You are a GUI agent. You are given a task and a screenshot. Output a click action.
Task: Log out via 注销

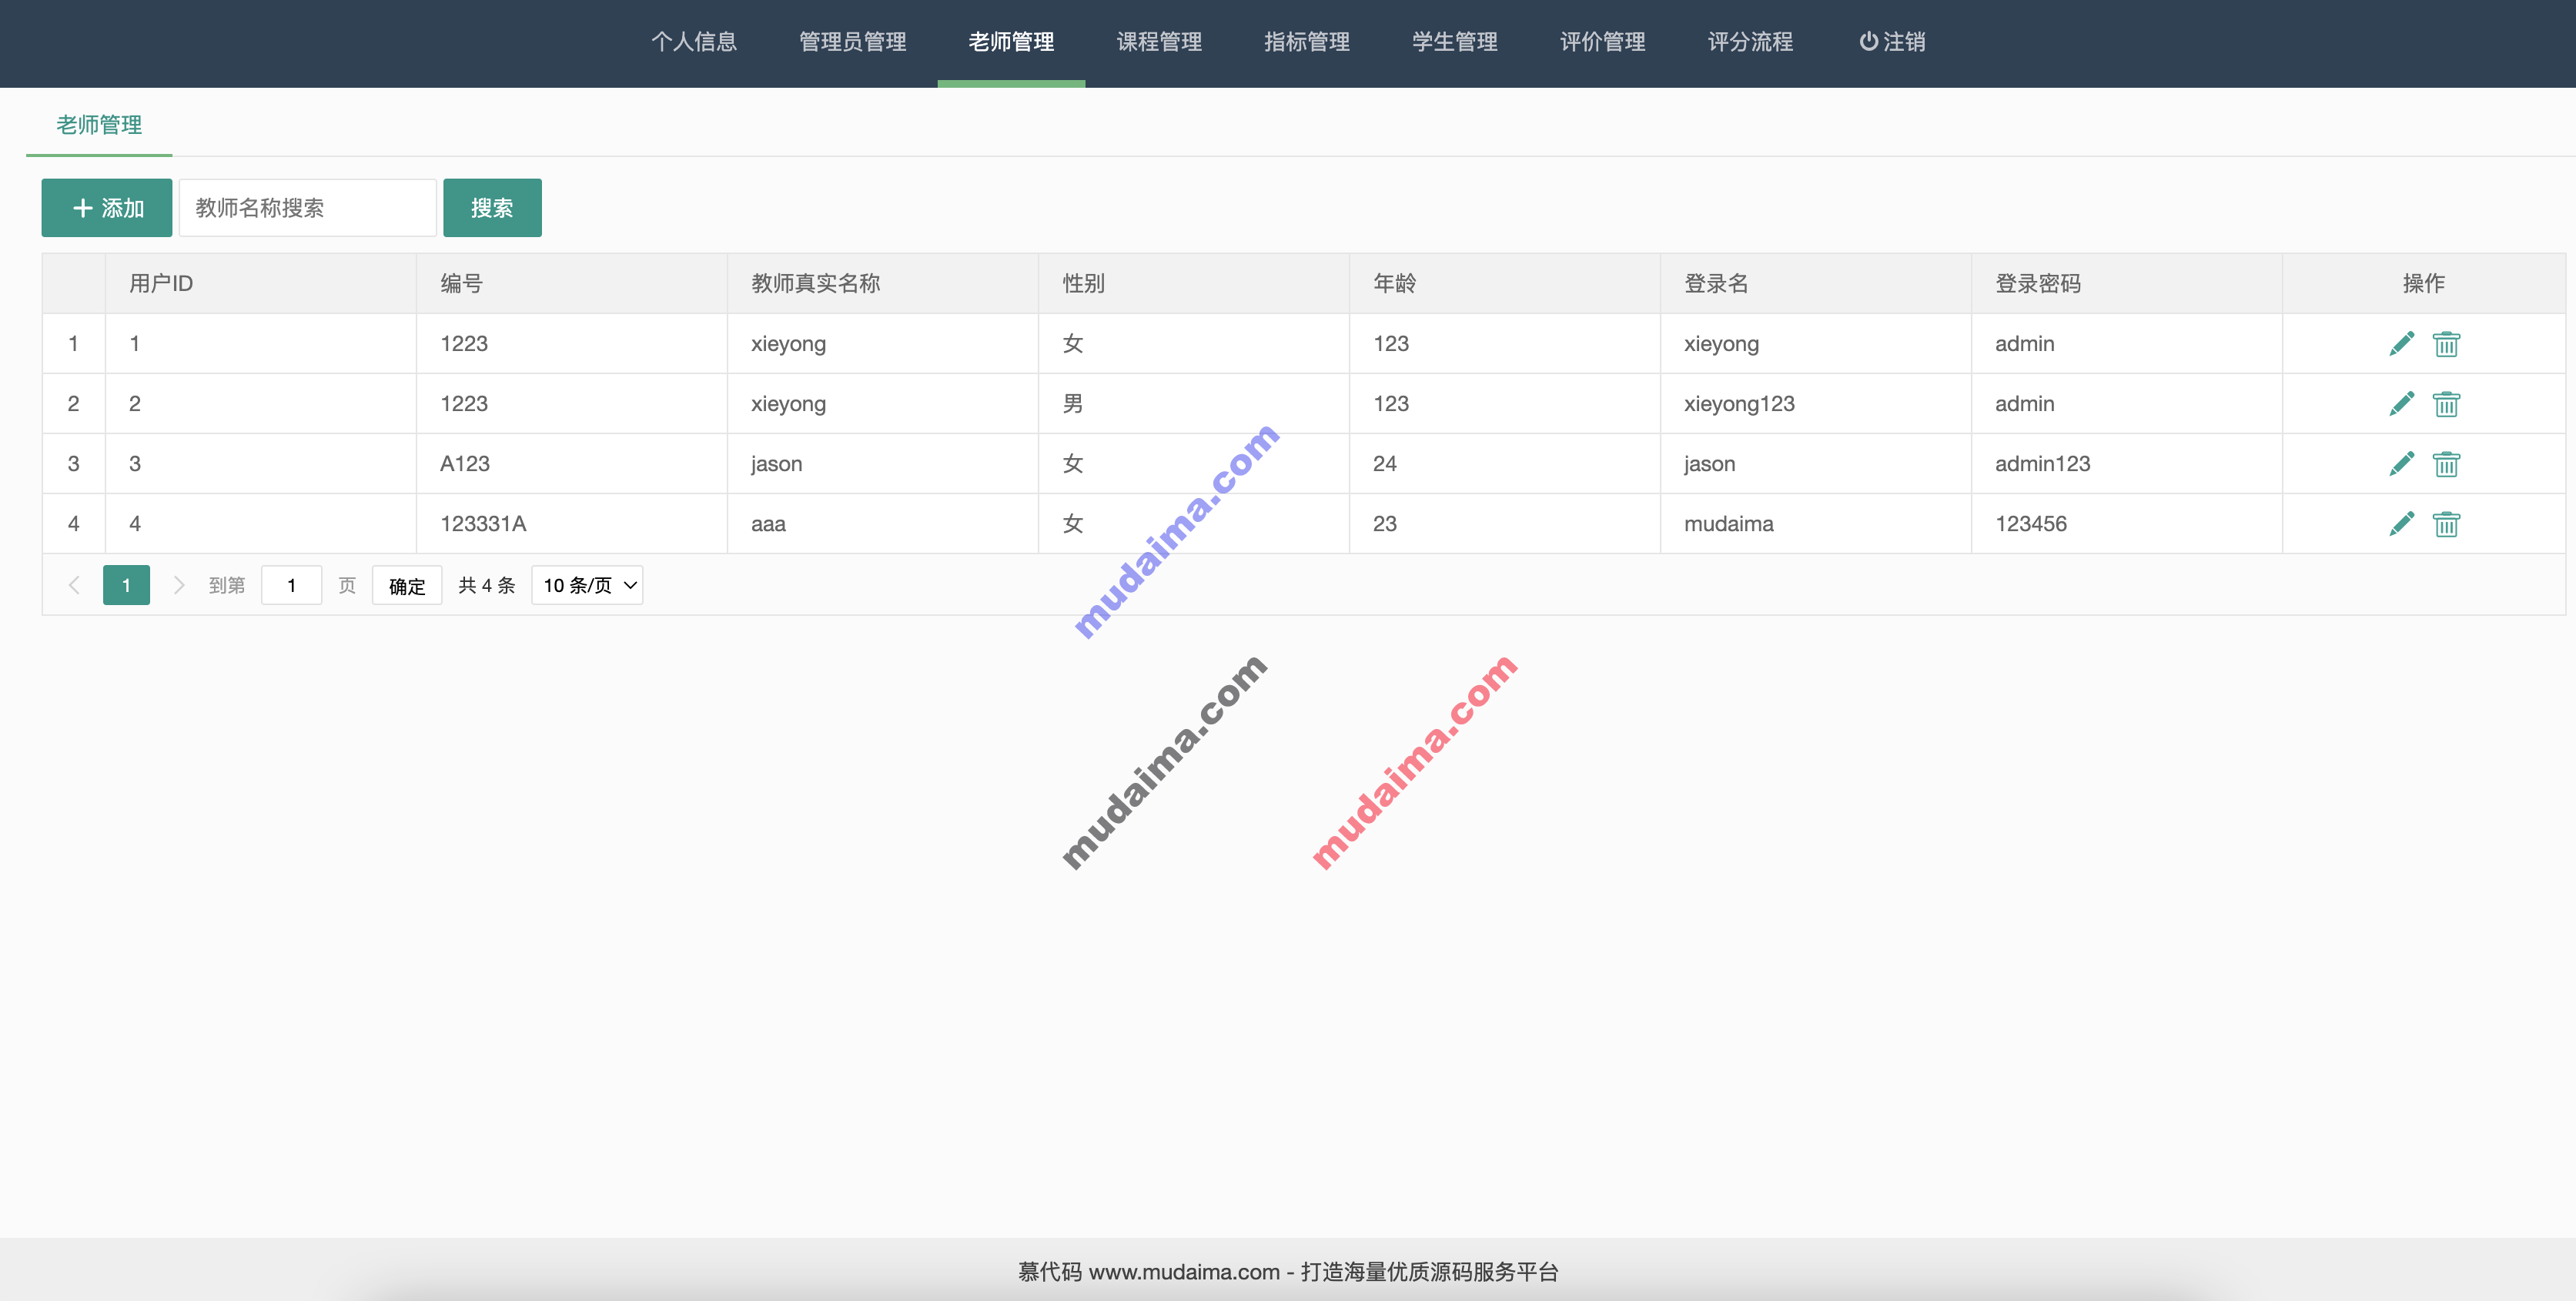[1892, 42]
